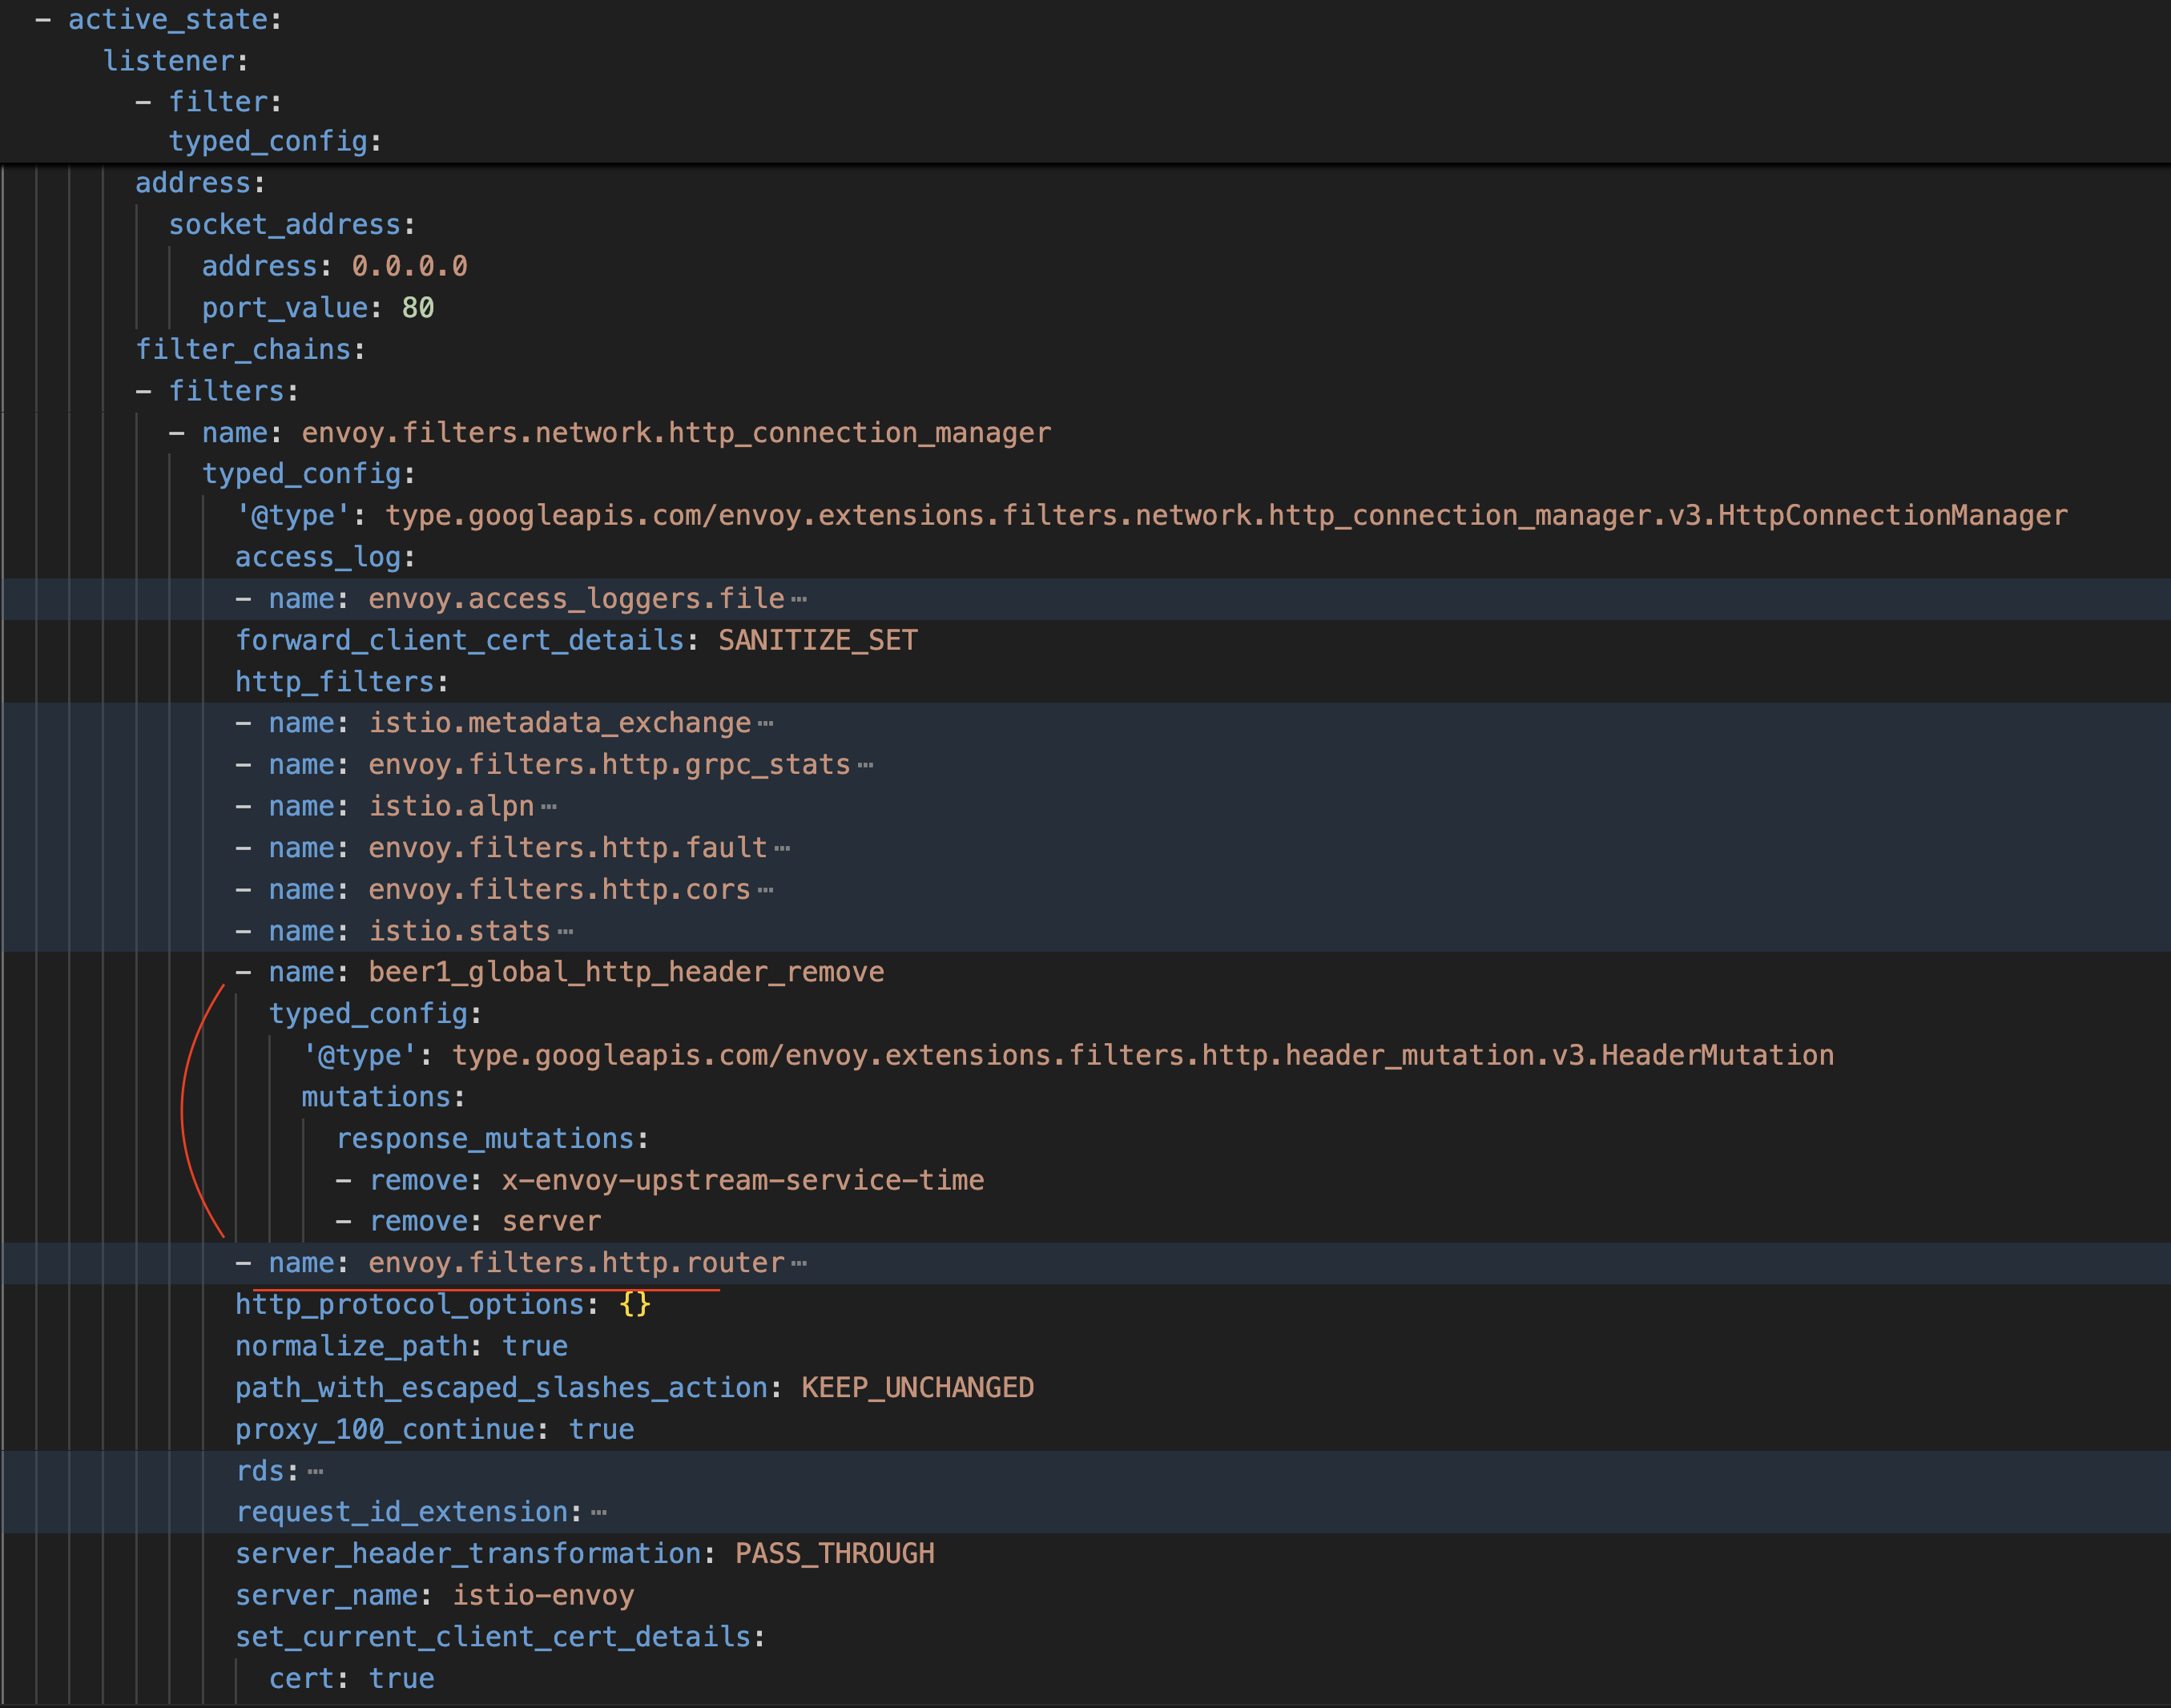Image resolution: width=2171 pixels, height=1708 pixels.
Task: Expand folded istio.alpn ellipsis
Action: click(x=548, y=807)
